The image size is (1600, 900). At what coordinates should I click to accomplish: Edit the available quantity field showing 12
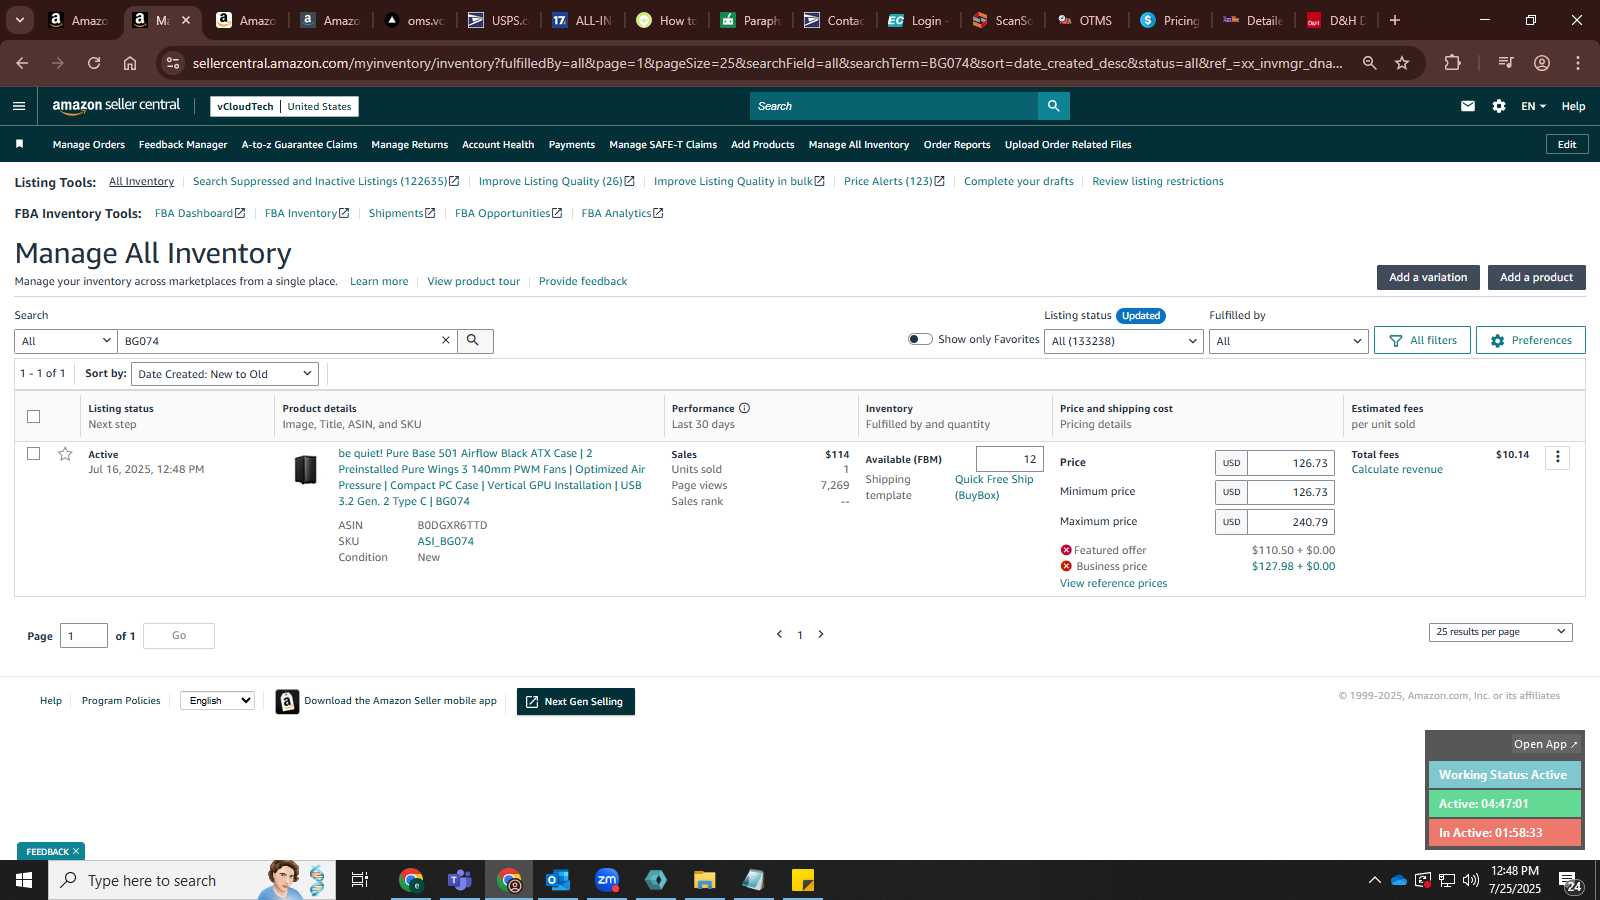click(1009, 459)
